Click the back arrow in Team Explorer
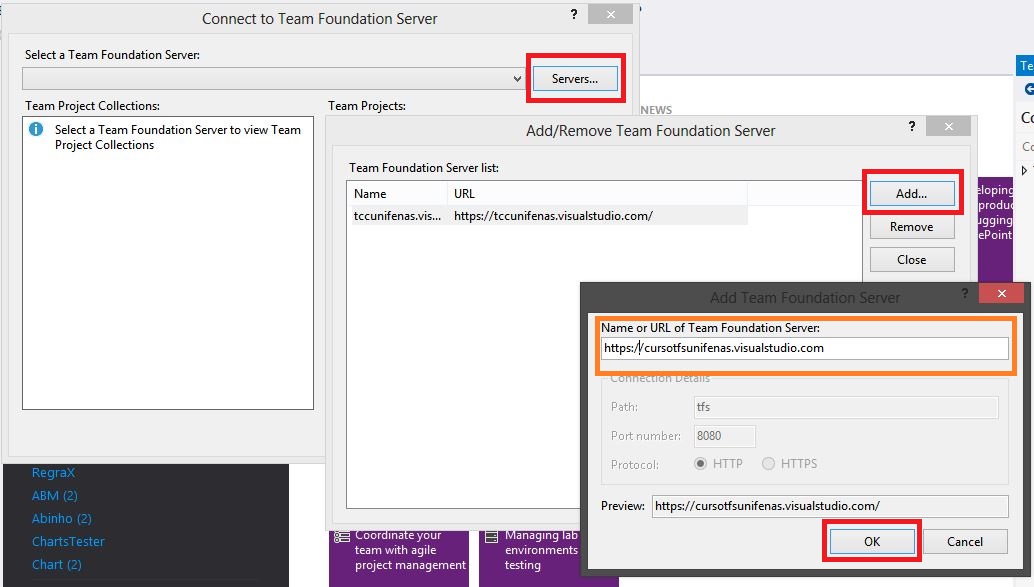Screen dimensions: 1034x587 coord(1029,89)
